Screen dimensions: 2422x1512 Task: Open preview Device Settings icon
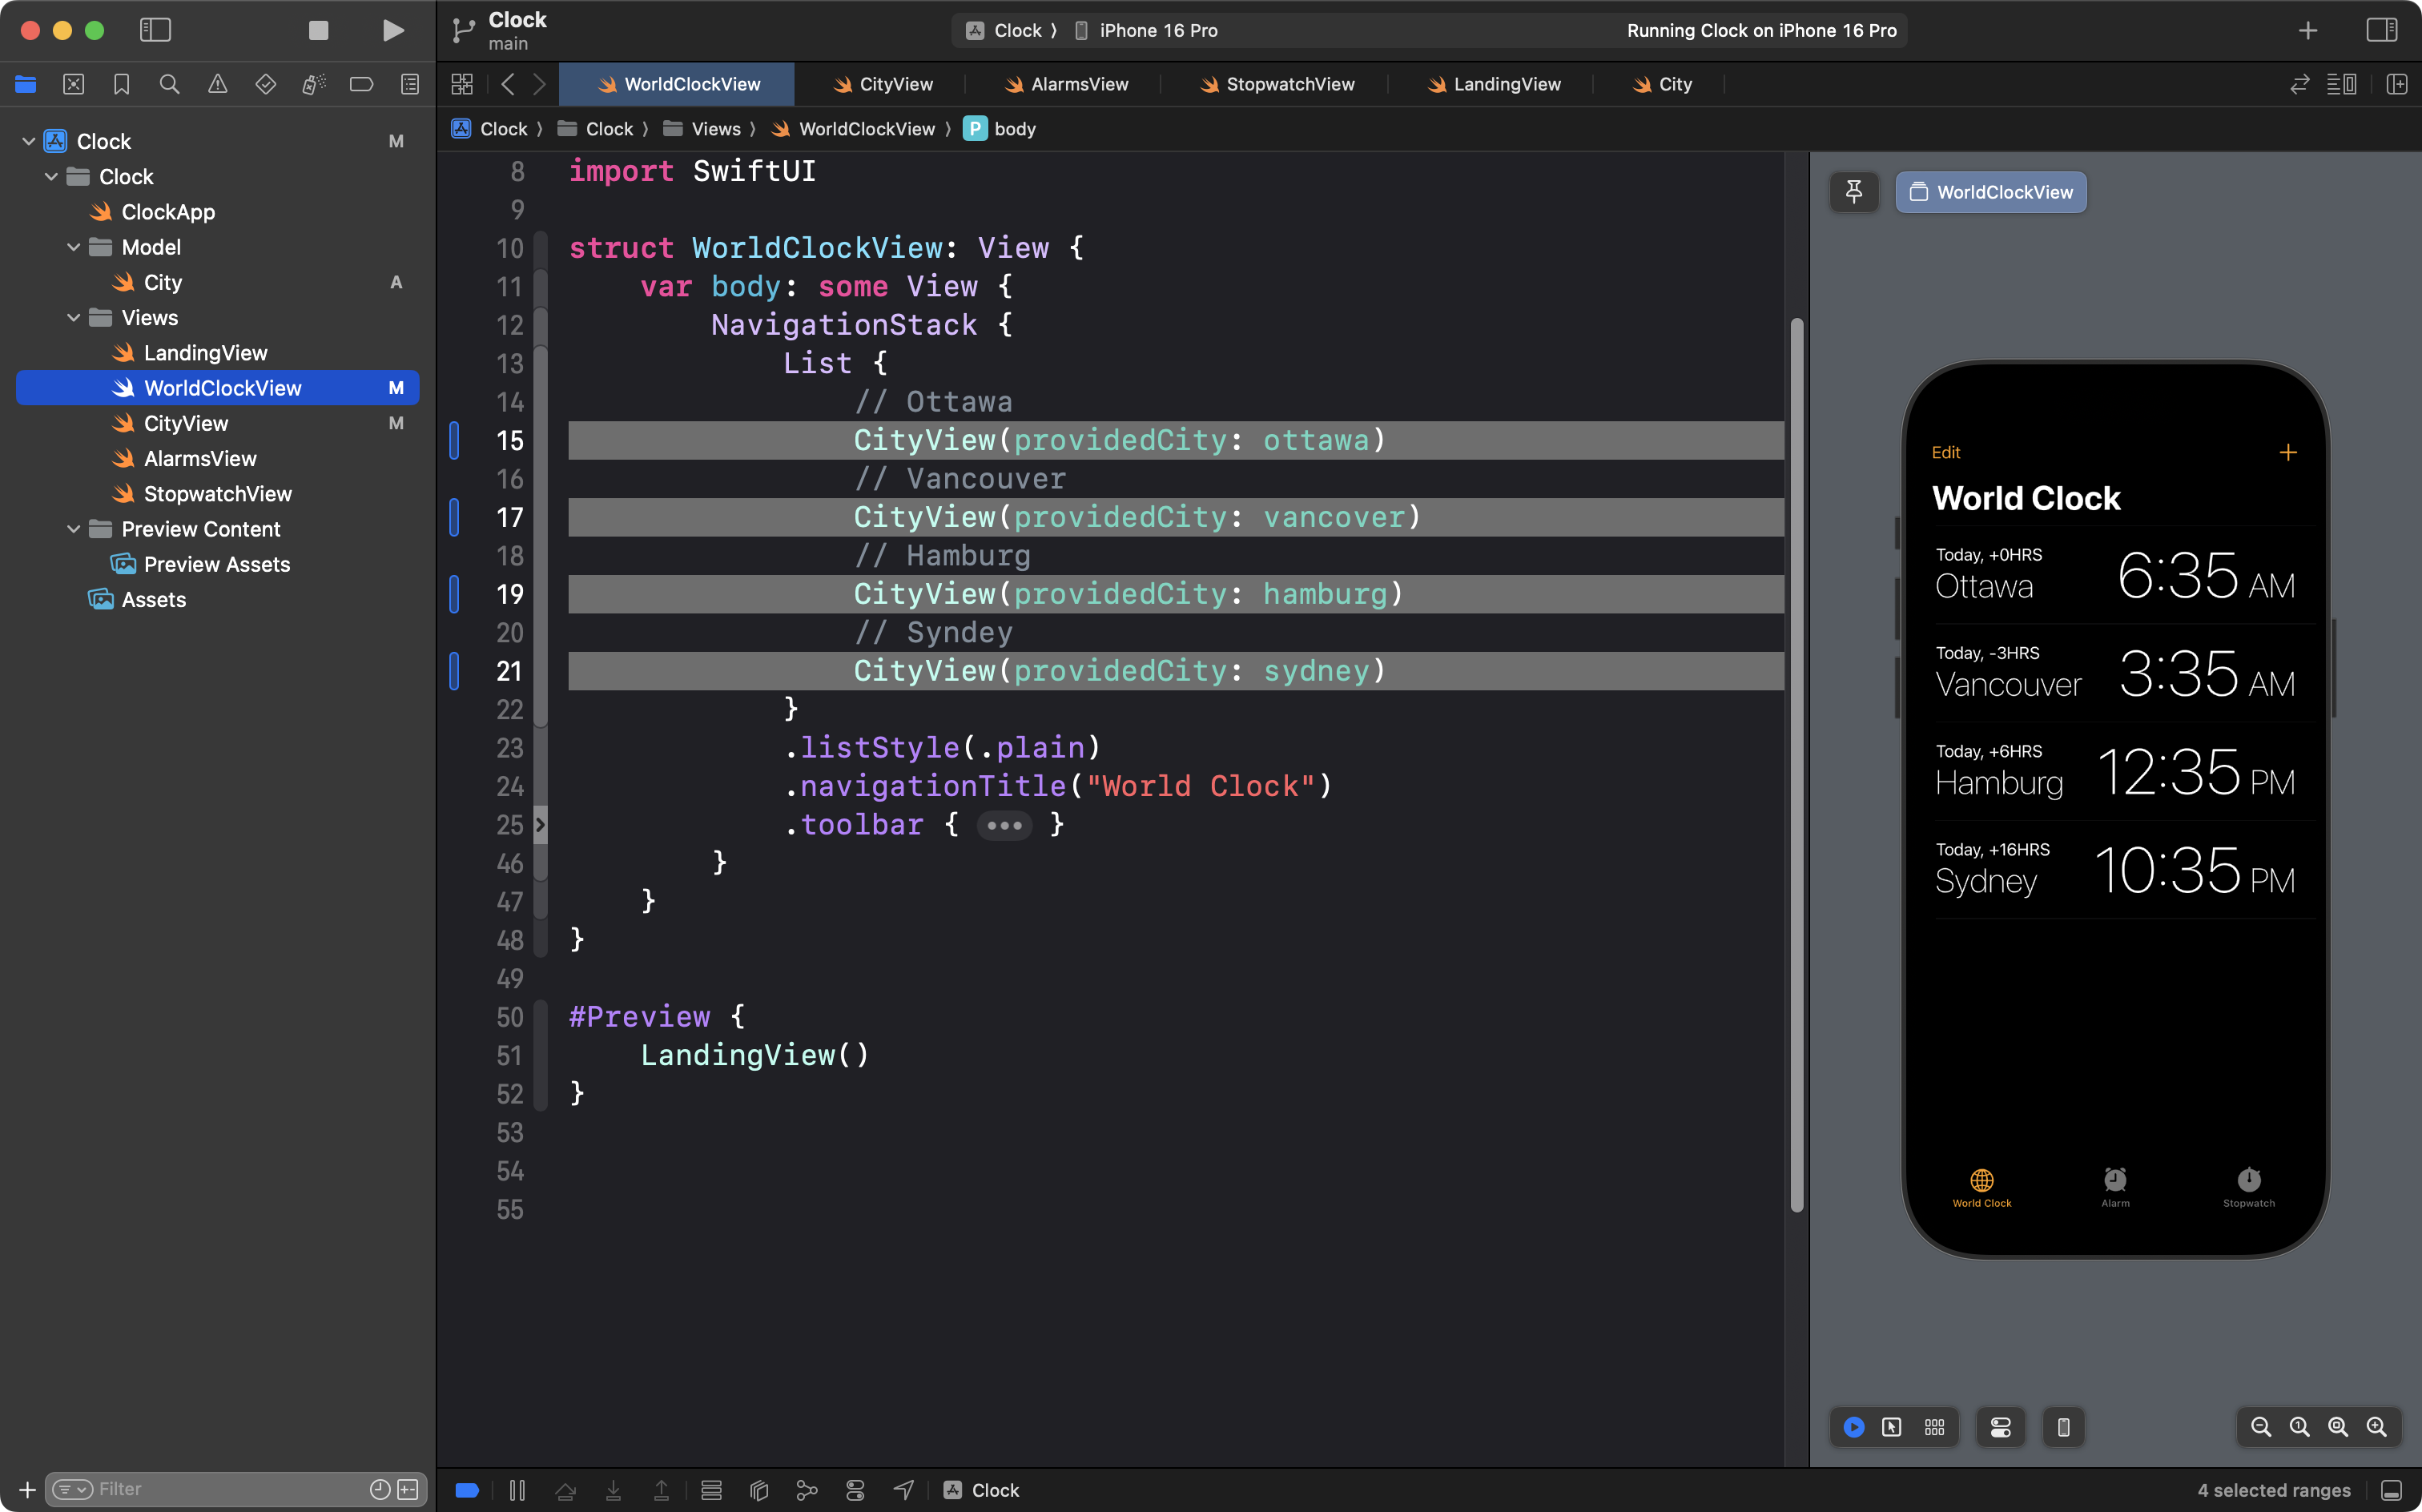pyautogui.click(x=2000, y=1427)
